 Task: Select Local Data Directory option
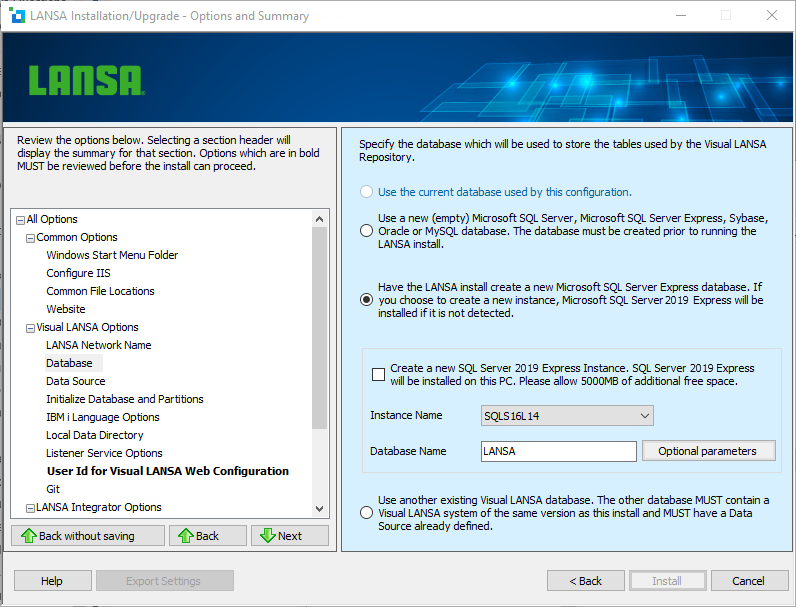[94, 435]
